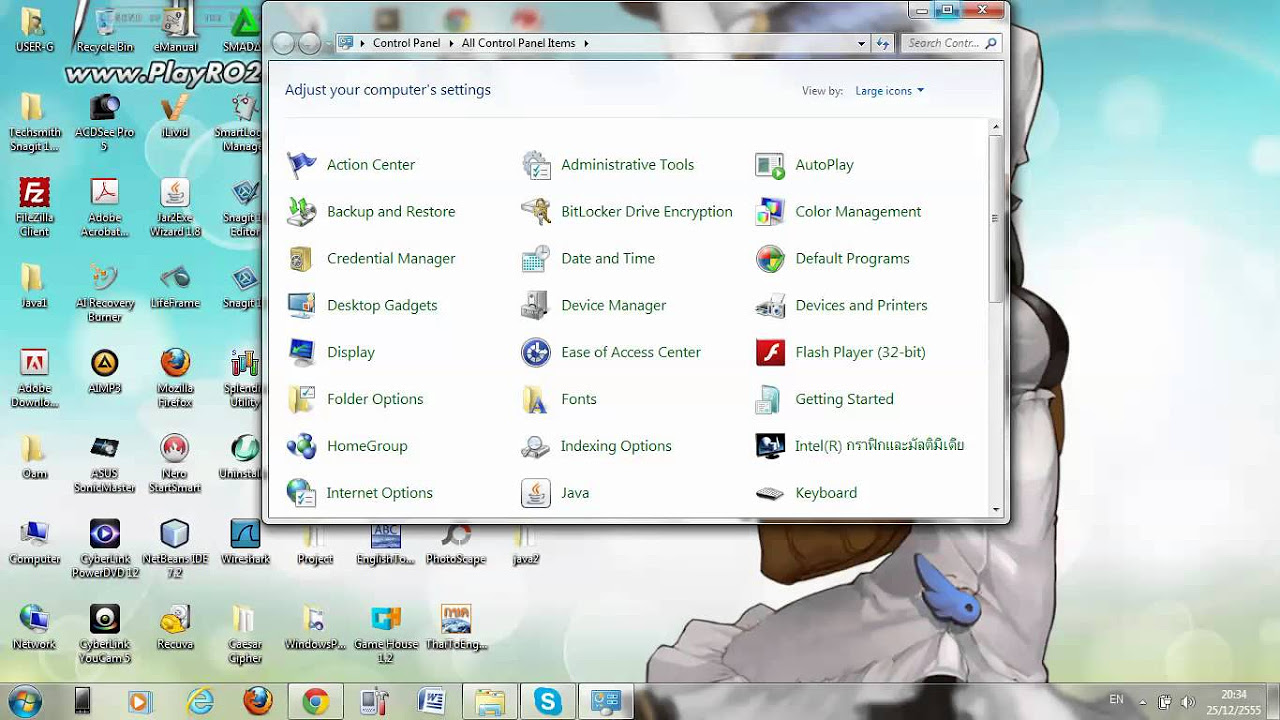Click the Search Control Panel field
The height and width of the screenshot is (720, 1280).
coord(951,44)
